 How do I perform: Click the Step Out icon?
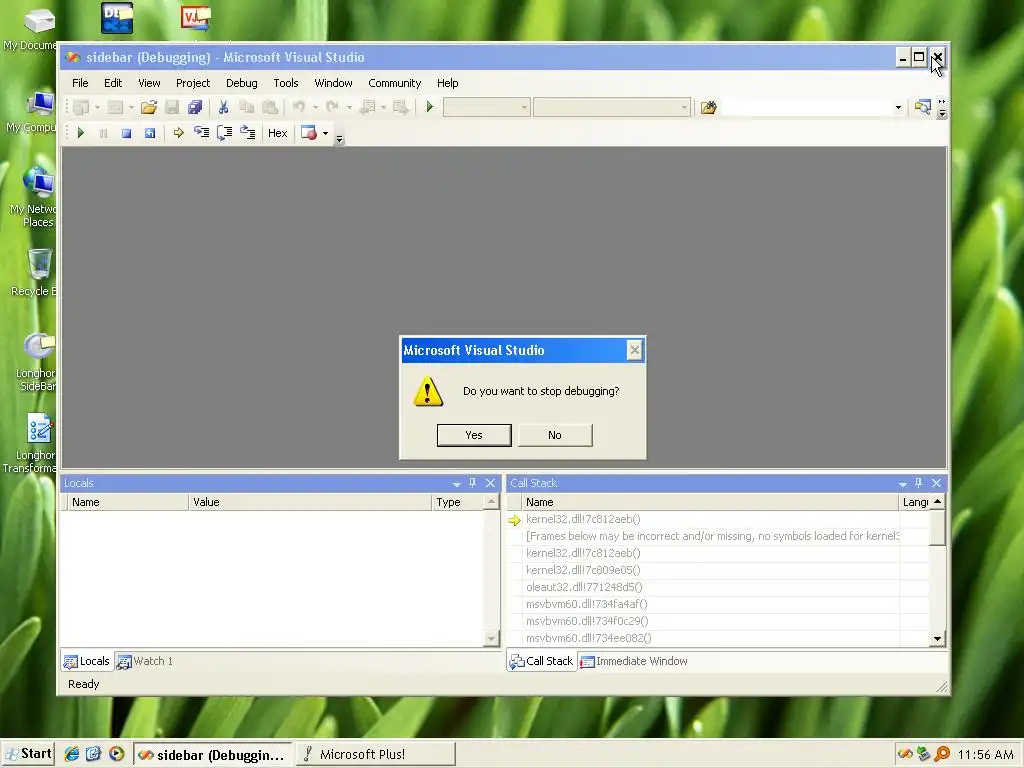pos(248,133)
